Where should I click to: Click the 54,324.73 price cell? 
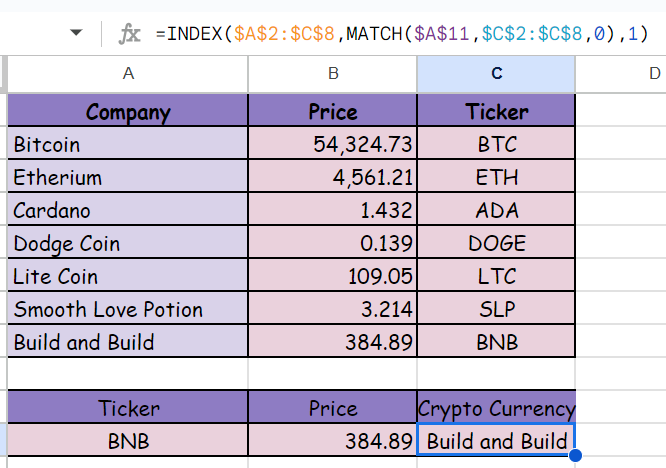point(333,144)
